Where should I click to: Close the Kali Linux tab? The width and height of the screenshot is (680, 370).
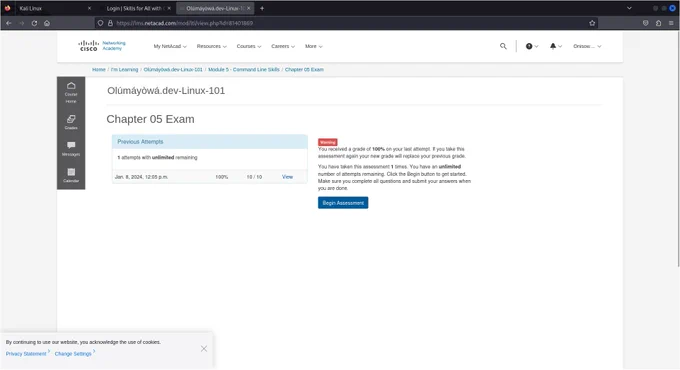pos(89,8)
